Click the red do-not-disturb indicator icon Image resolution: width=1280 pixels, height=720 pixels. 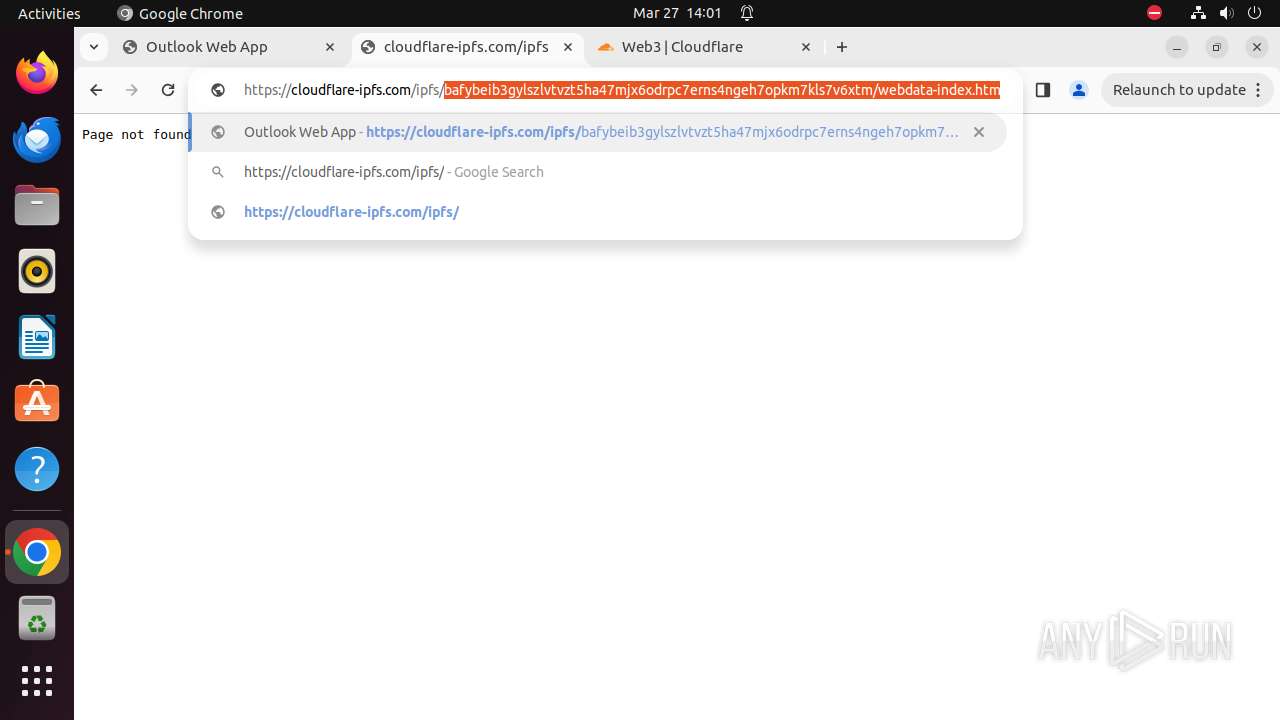(1155, 13)
